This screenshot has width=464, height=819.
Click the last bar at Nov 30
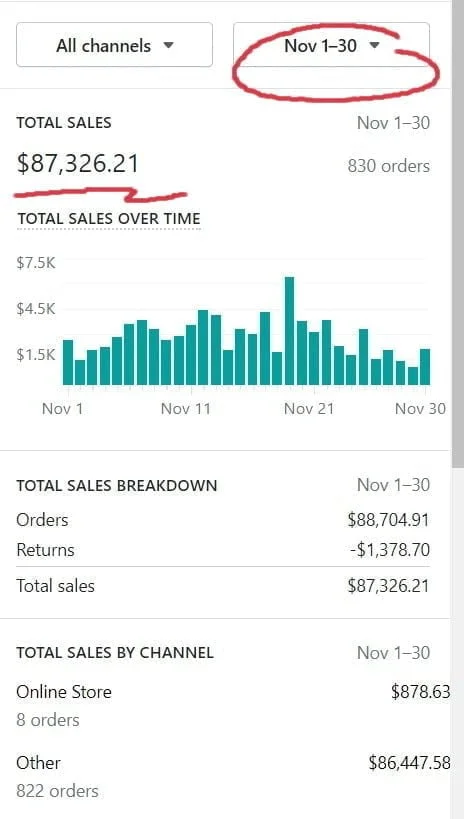[x=425, y=367]
